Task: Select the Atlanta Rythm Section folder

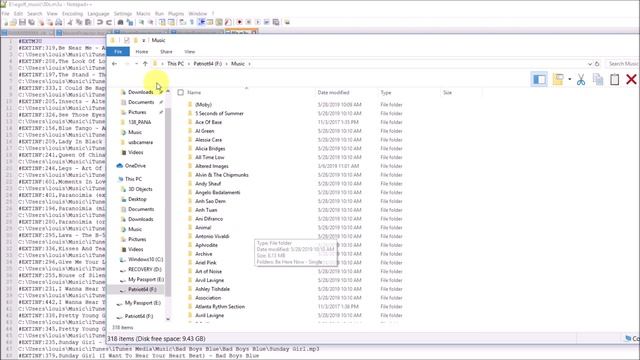Action: pyautogui.click(x=220, y=307)
